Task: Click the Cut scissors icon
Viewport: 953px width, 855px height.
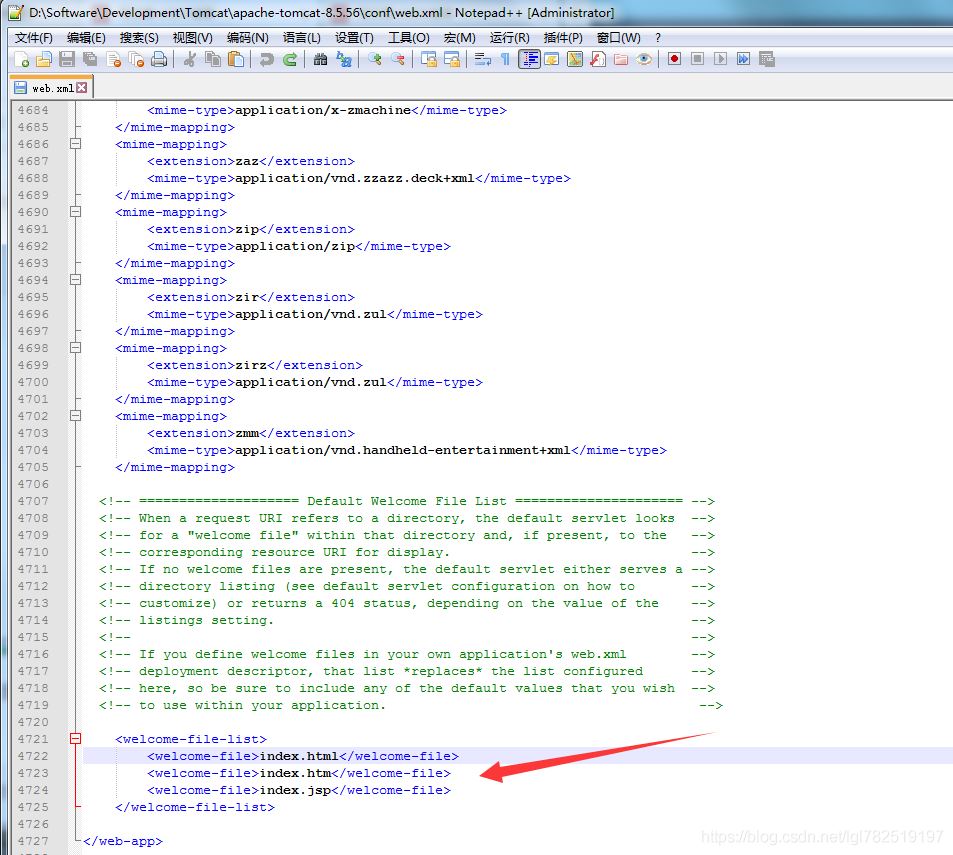Action: click(x=189, y=60)
